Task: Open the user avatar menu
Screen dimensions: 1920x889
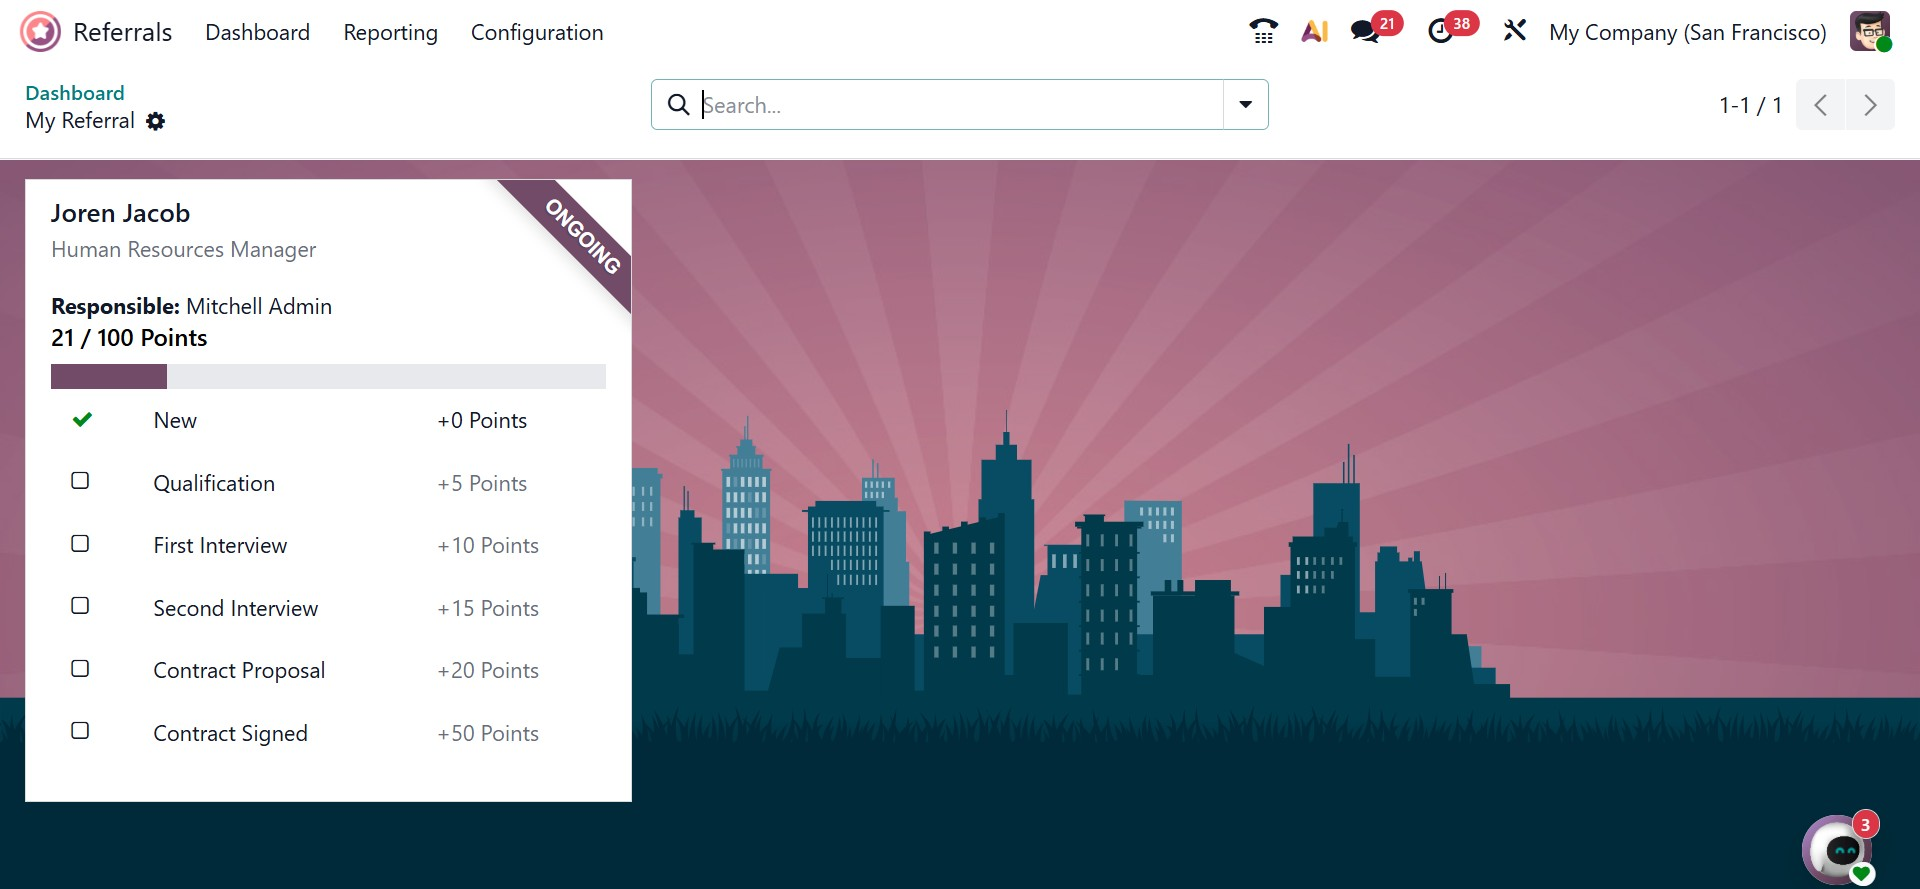Action: 1870,31
